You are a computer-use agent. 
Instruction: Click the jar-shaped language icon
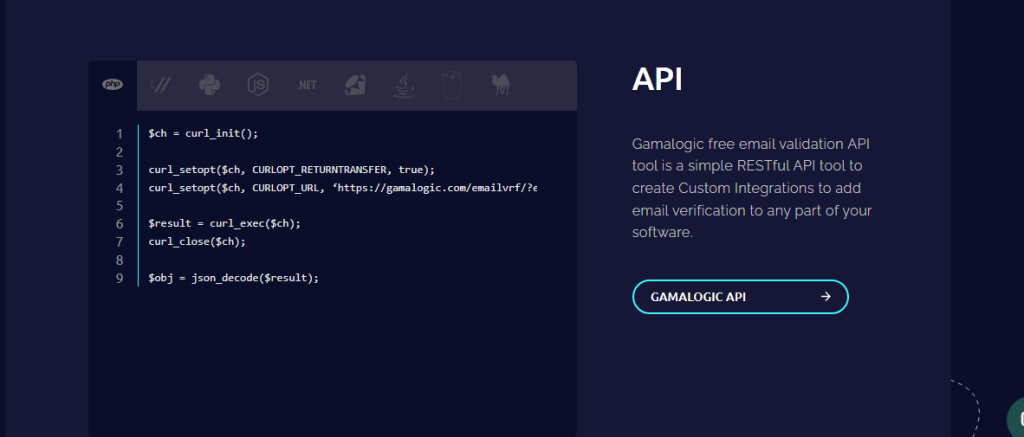coord(452,85)
